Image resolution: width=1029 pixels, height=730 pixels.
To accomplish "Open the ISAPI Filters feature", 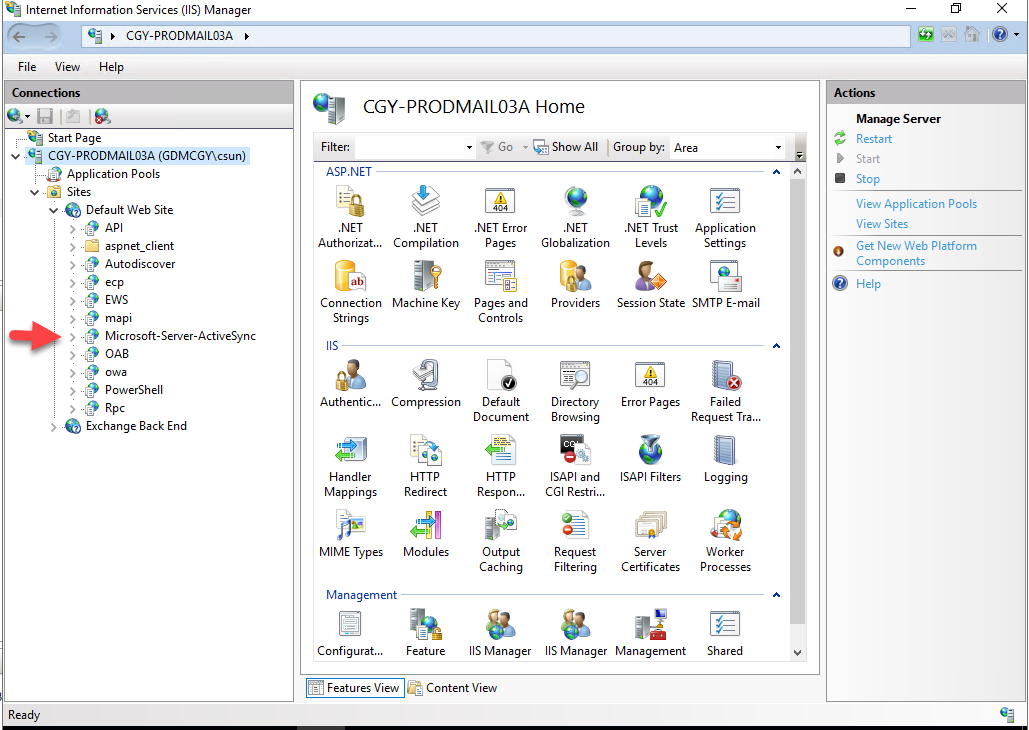I will (x=651, y=460).
